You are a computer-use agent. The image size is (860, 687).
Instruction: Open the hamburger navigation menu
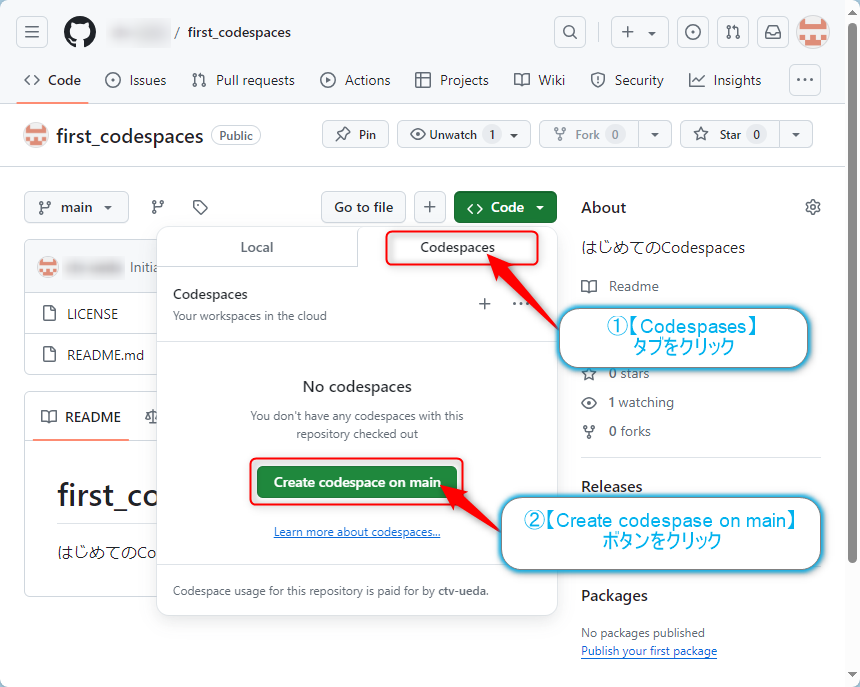click(x=32, y=32)
